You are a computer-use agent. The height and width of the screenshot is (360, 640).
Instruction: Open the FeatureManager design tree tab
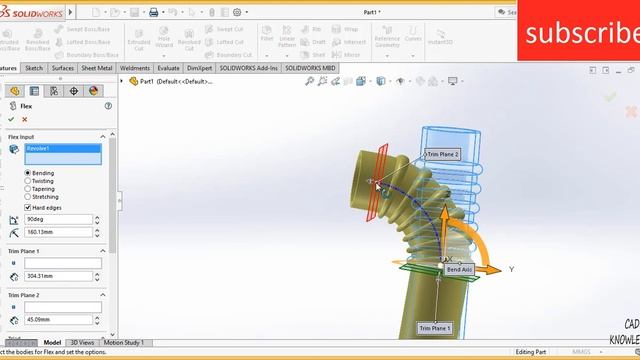click(15, 91)
